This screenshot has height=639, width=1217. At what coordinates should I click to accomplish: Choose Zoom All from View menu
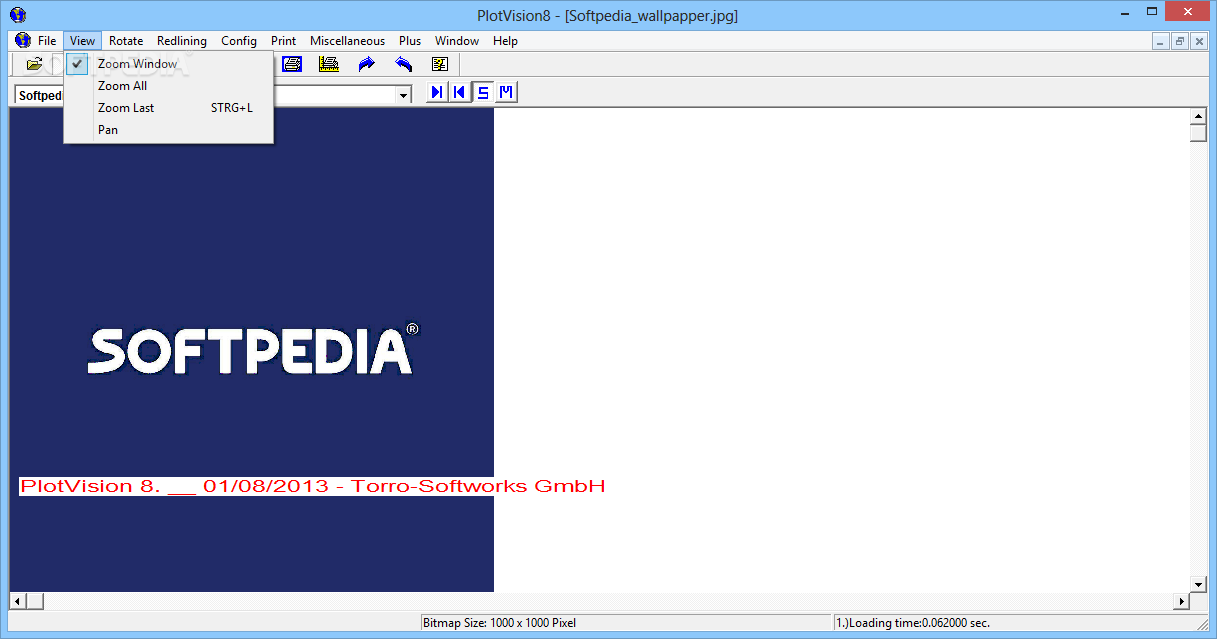[168, 86]
